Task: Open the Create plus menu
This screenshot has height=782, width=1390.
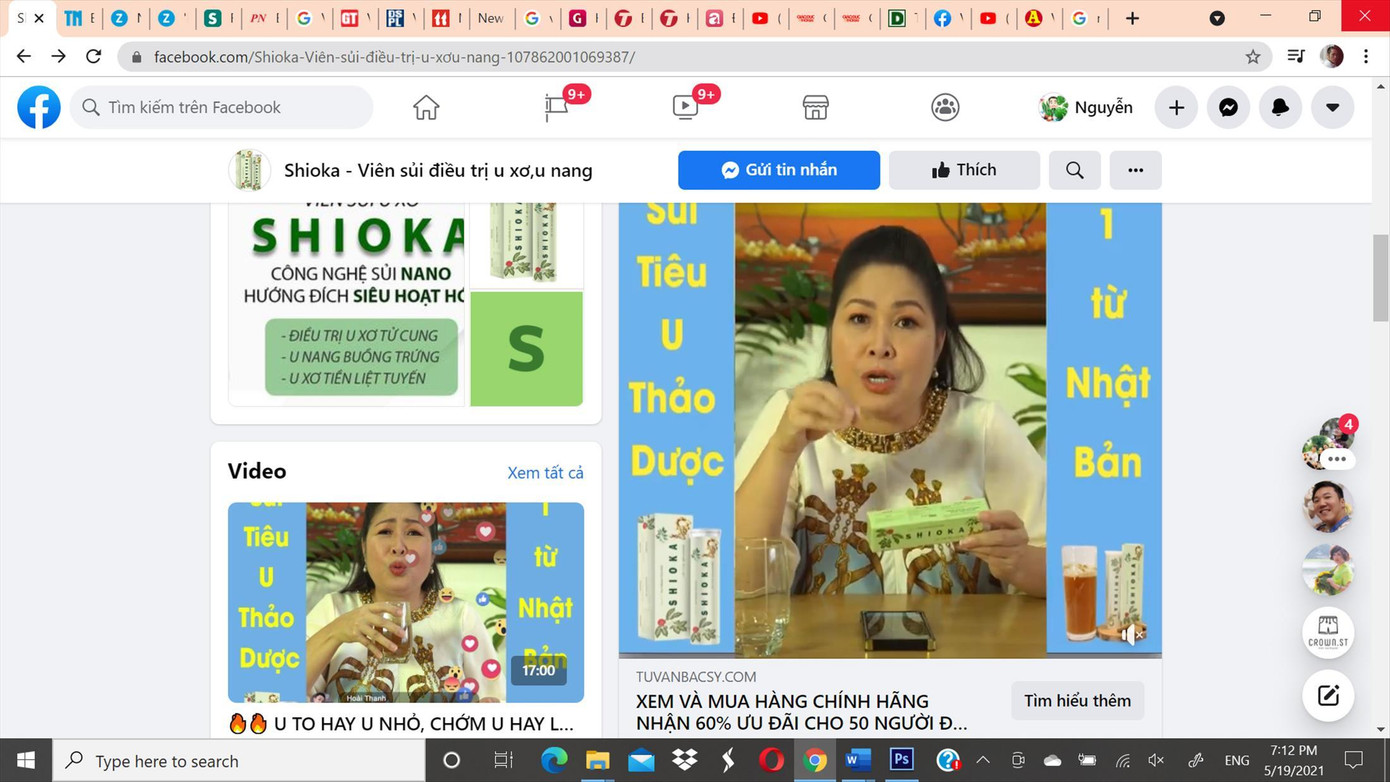Action: [x=1176, y=107]
